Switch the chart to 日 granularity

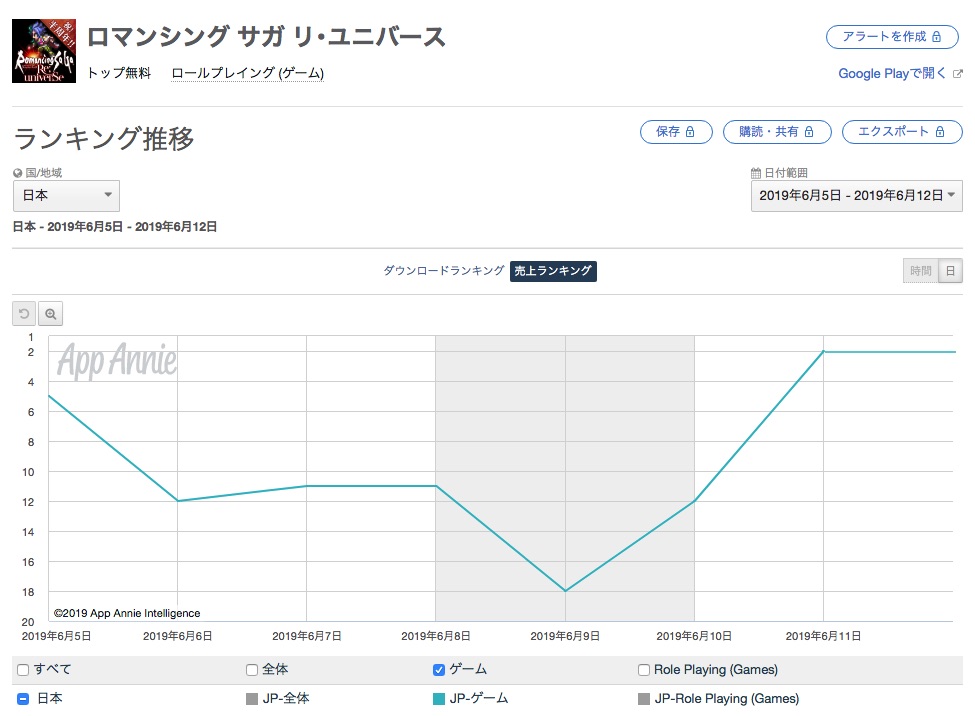tap(950, 271)
